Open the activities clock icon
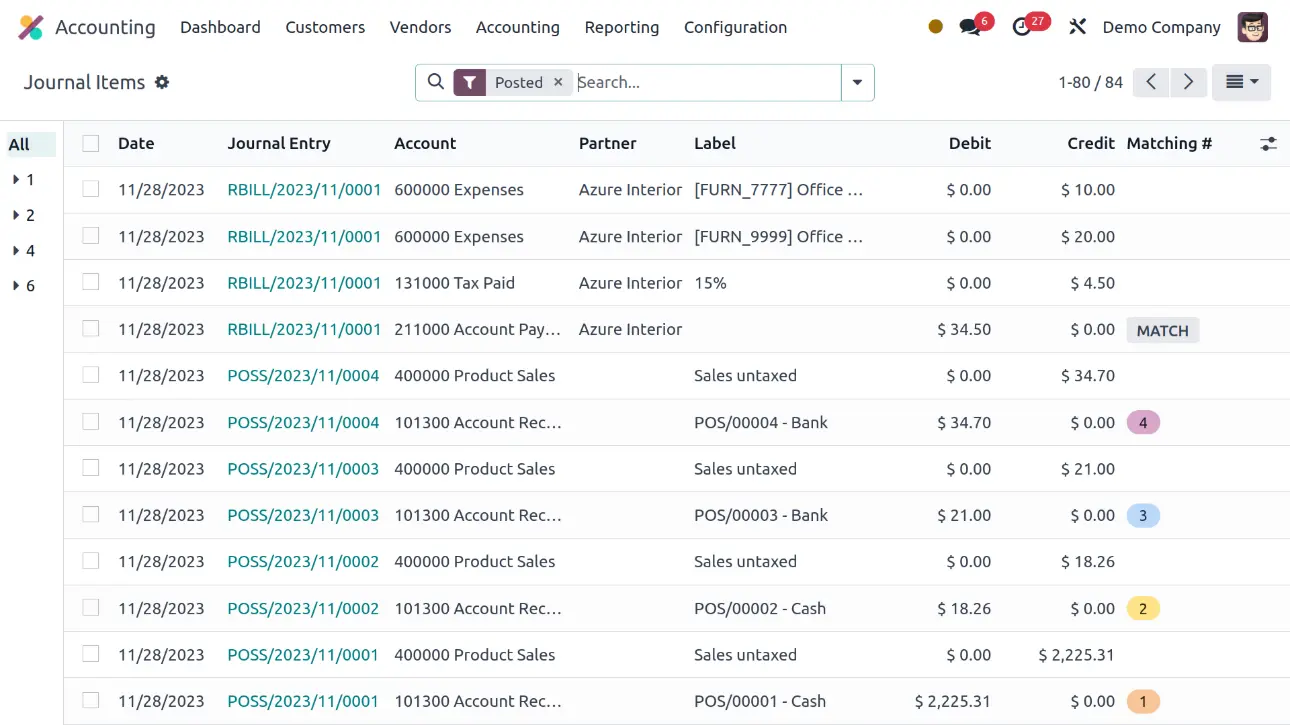1290x725 pixels. click(1022, 28)
